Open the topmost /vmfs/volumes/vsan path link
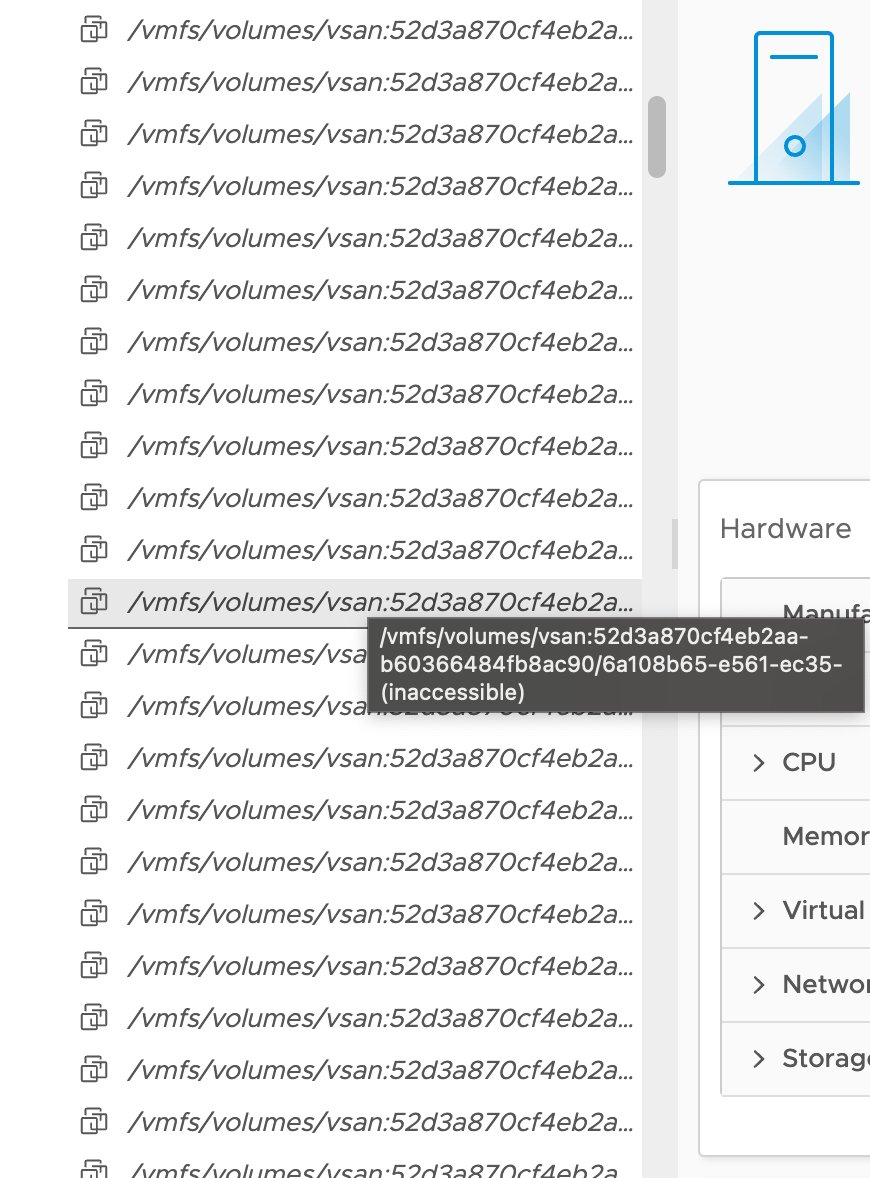Image resolution: width=870 pixels, height=1178 pixels. point(380,30)
